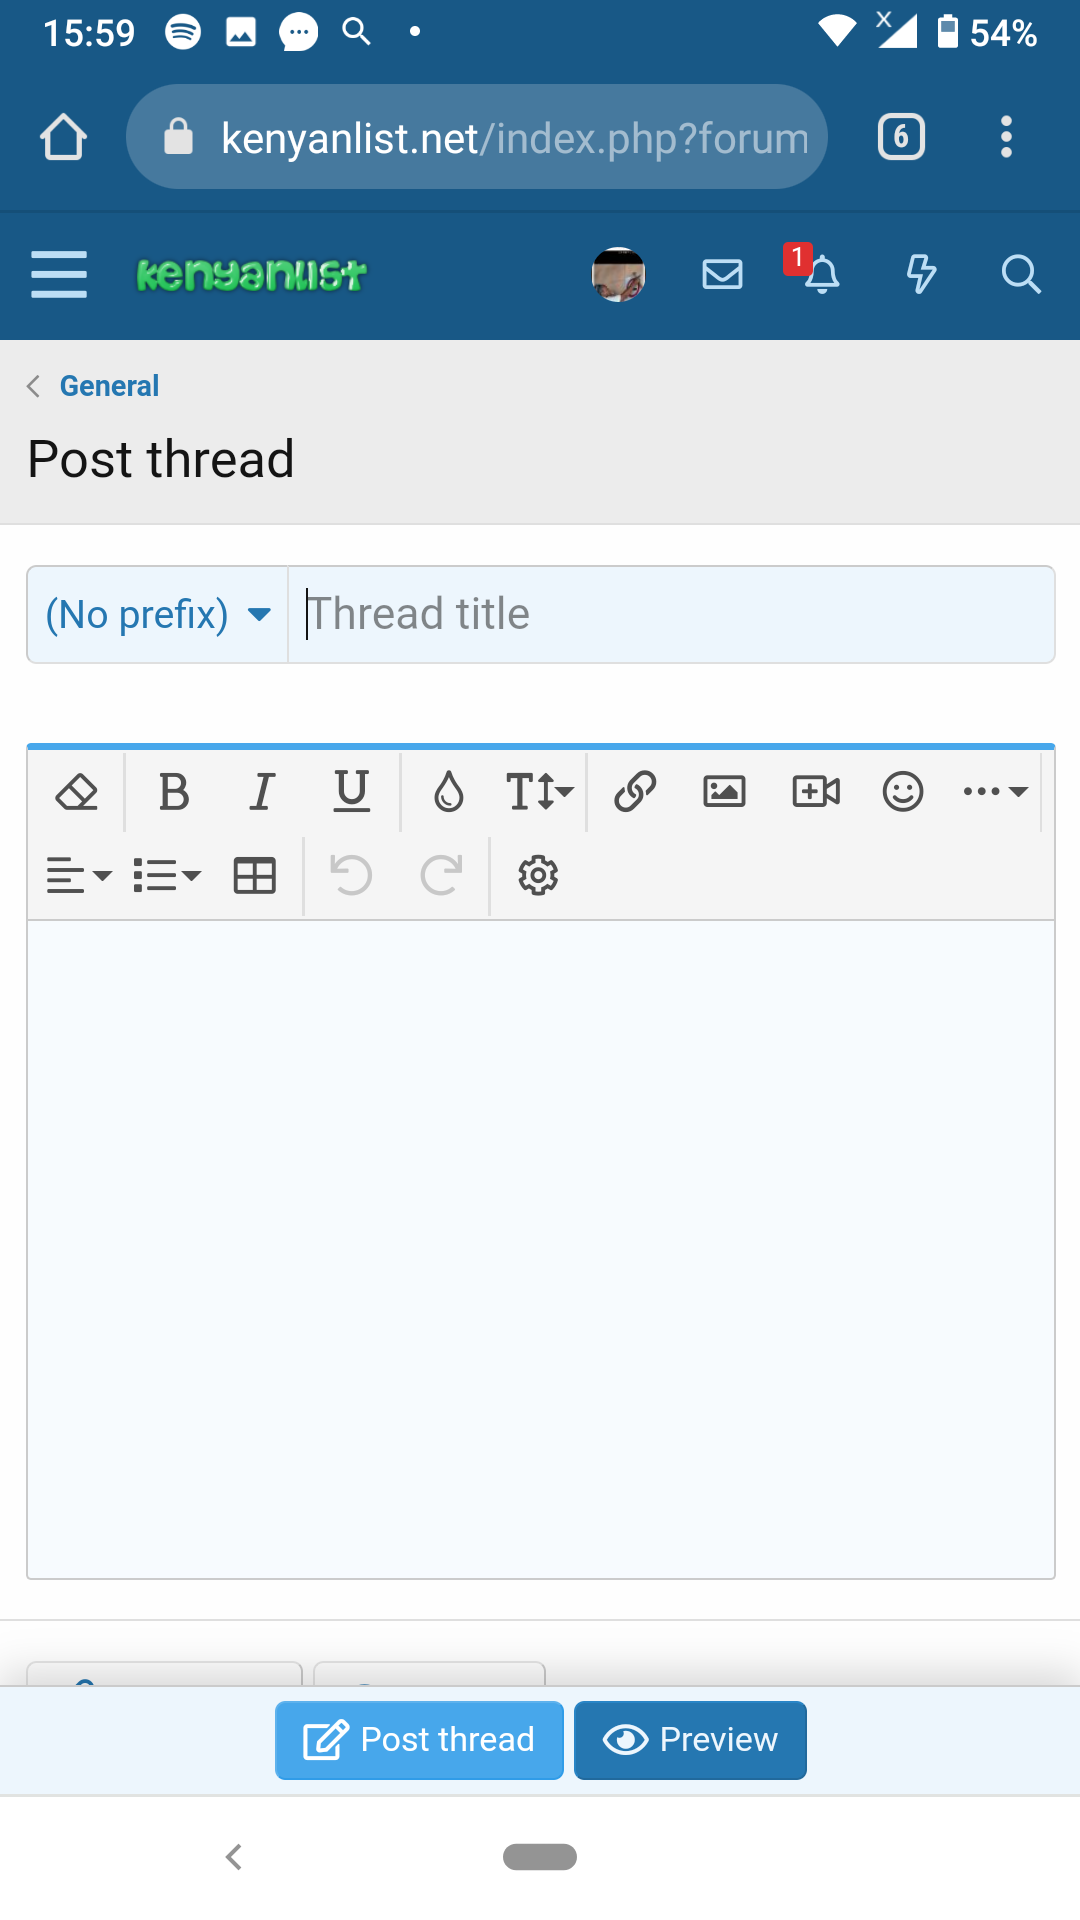Open the font size dropdown
1080x1920 pixels.
point(539,792)
